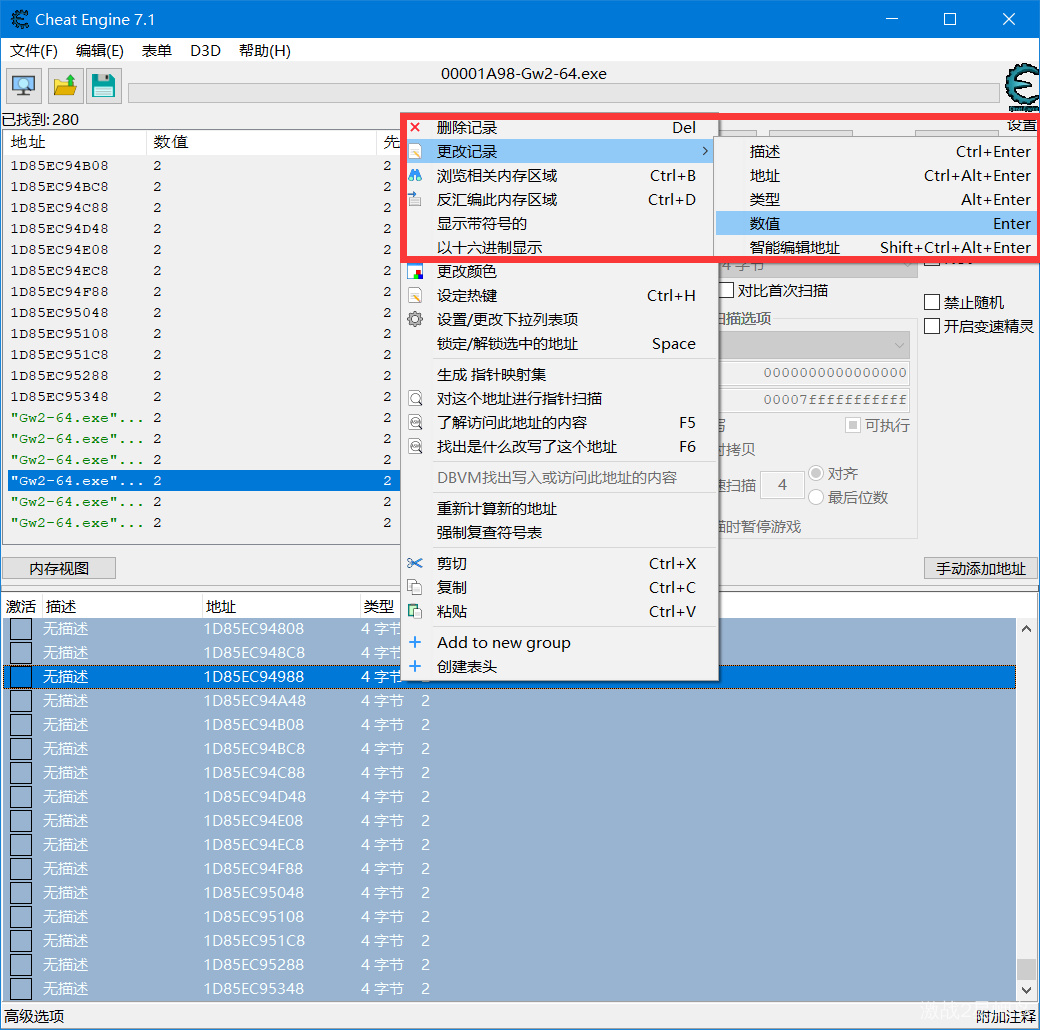Select 显示带符号的 menu entry

click(x=560, y=224)
